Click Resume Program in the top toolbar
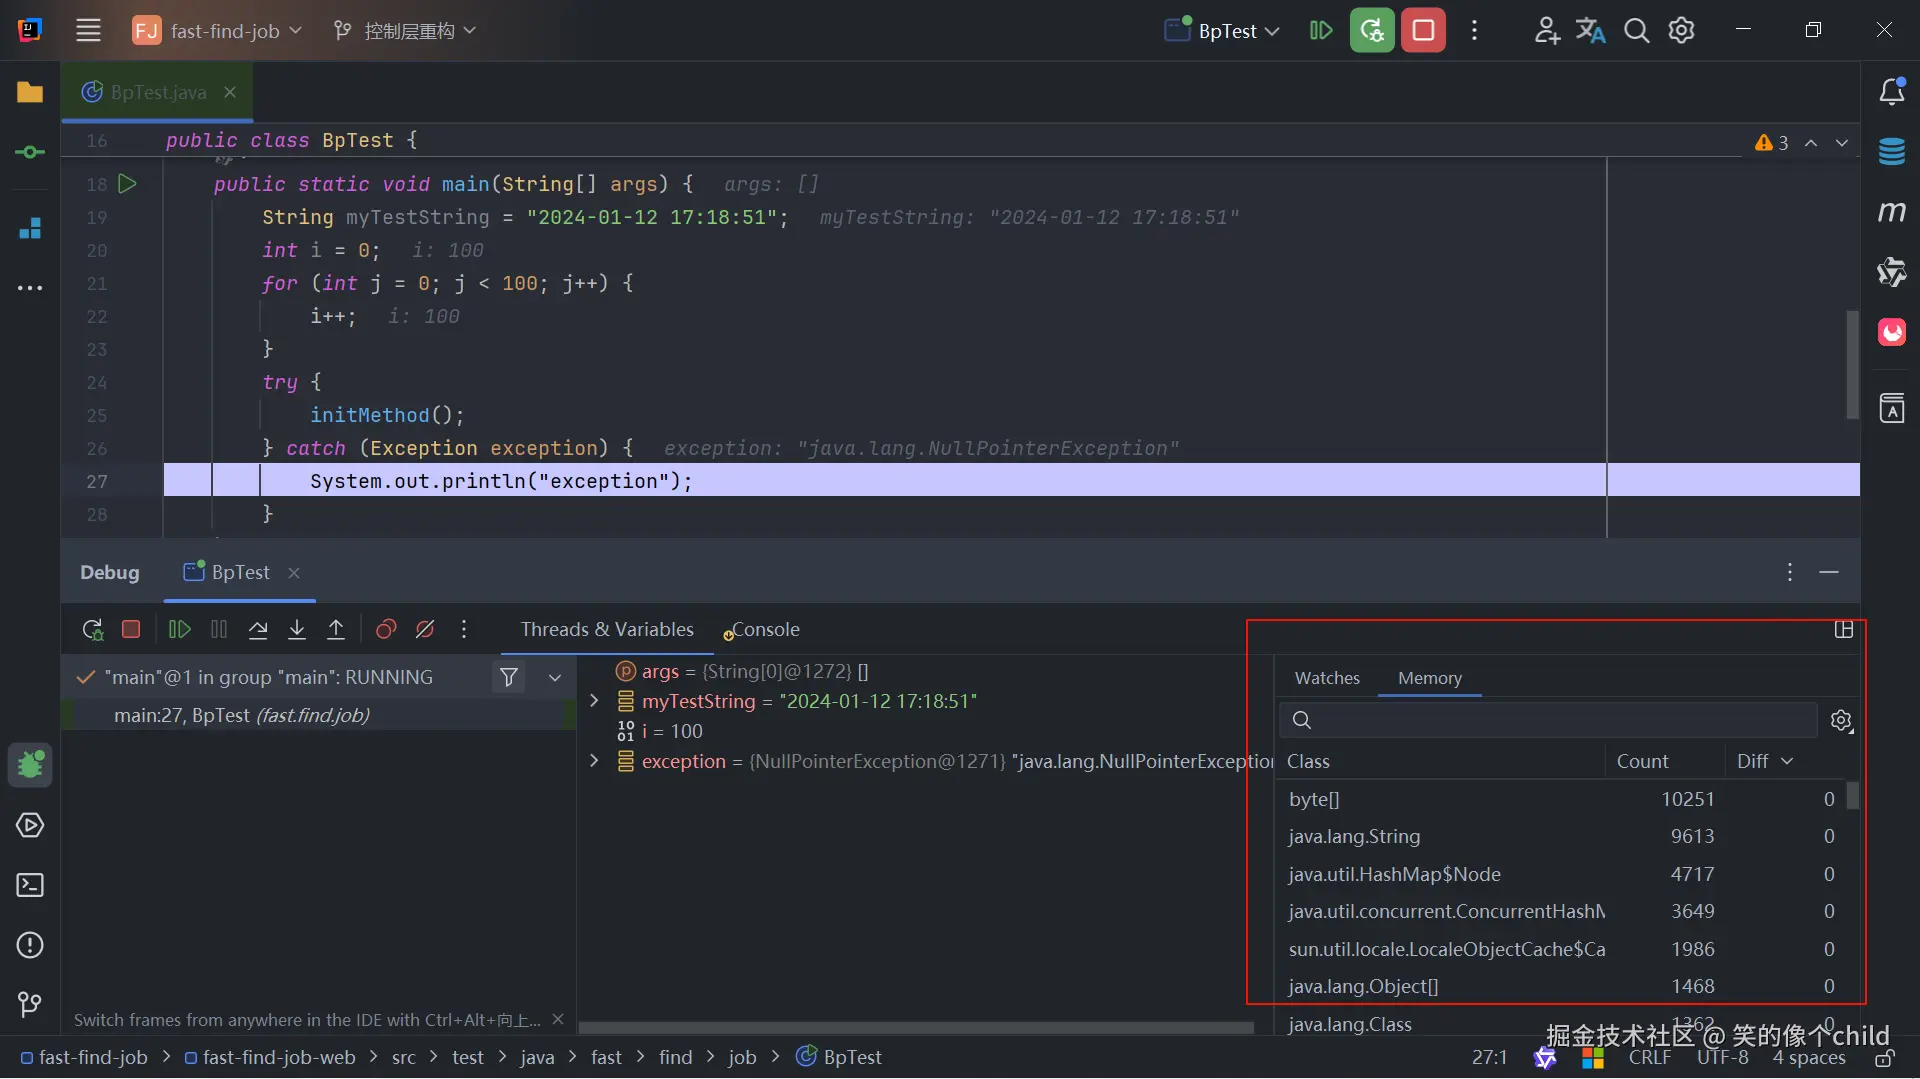Screen dimensions: 1920x1079 [x=1321, y=31]
